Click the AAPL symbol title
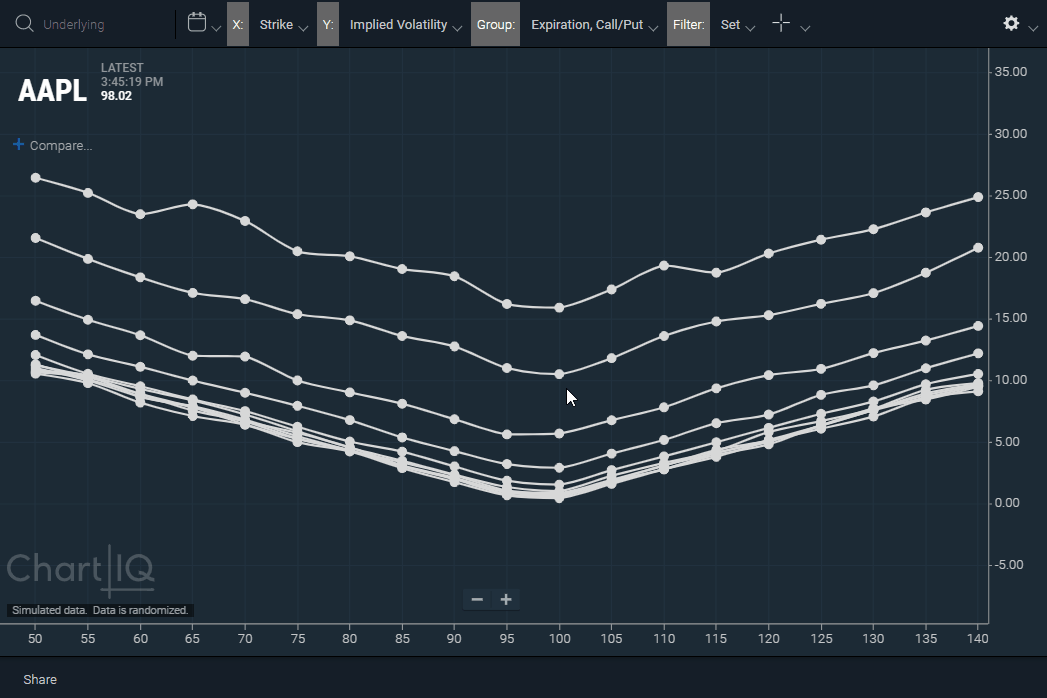Image resolution: width=1047 pixels, height=698 pixels. pyautogui.click(x=52, y=90)
